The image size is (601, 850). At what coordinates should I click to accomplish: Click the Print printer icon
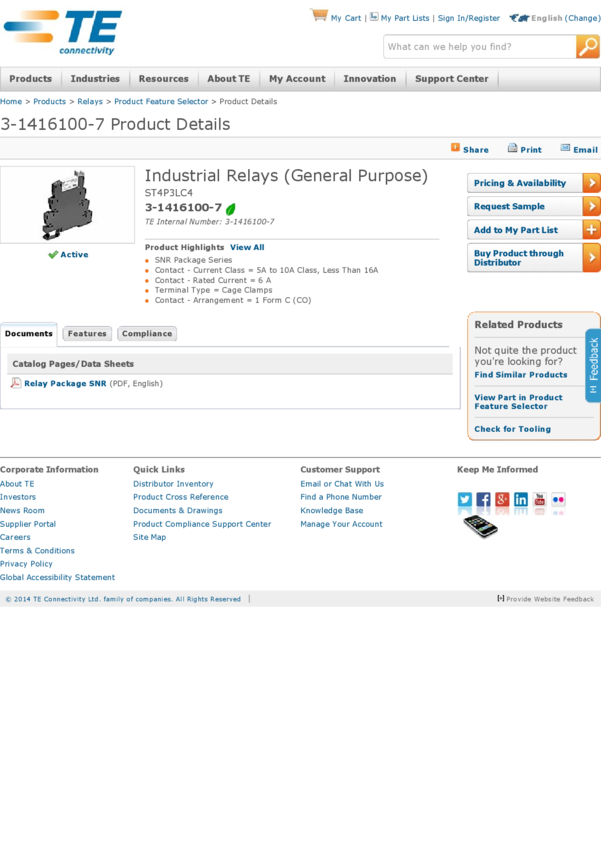512,148
